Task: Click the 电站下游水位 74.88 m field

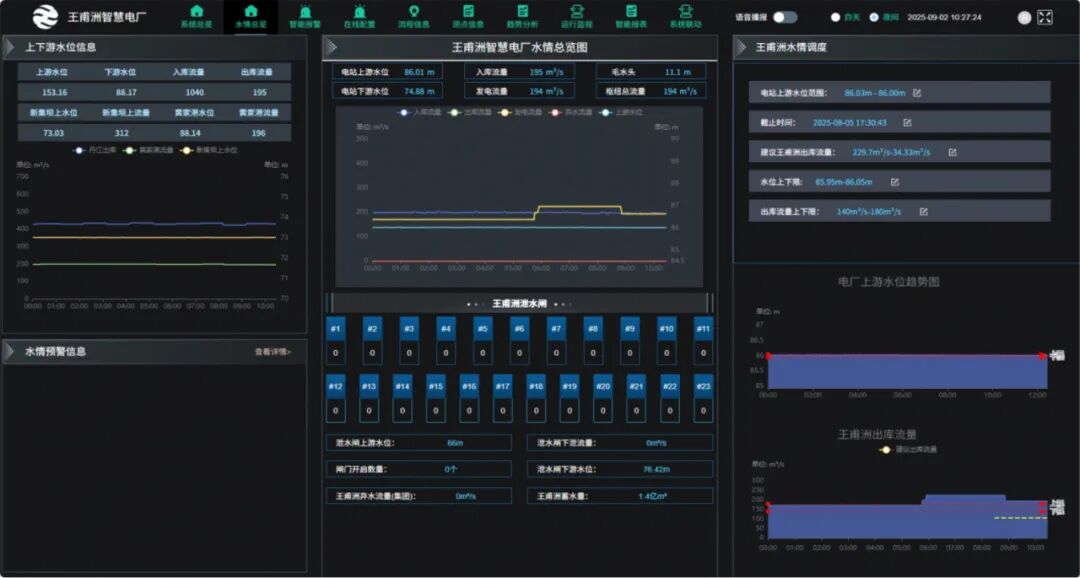Action: [387, 91]
